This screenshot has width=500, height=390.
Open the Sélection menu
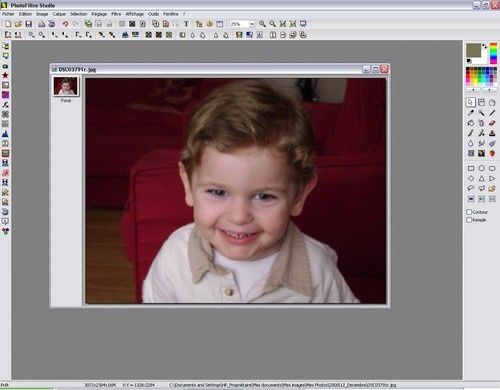79,14
